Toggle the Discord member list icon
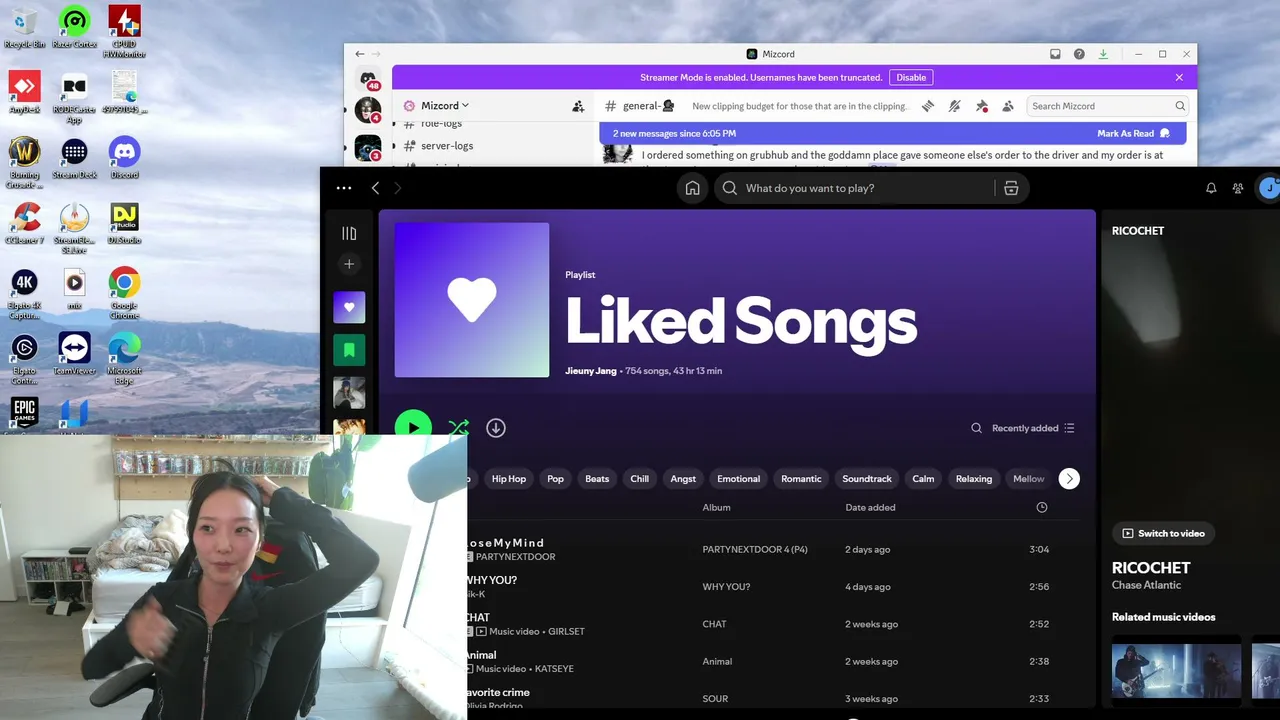Image resolution: width=1280 pixels, height=720 pixels. pos(1008,106)
